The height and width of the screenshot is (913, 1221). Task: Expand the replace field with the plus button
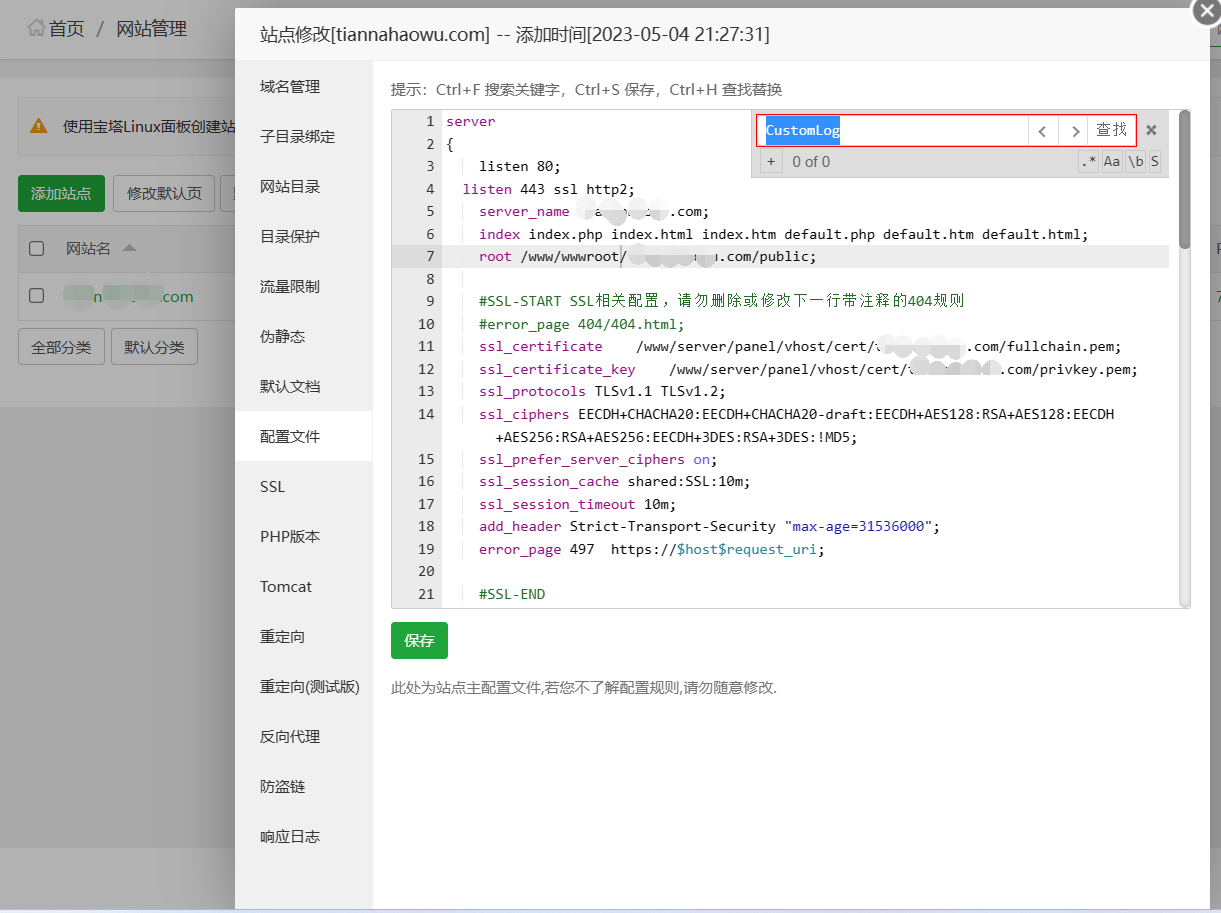point(770,162)
